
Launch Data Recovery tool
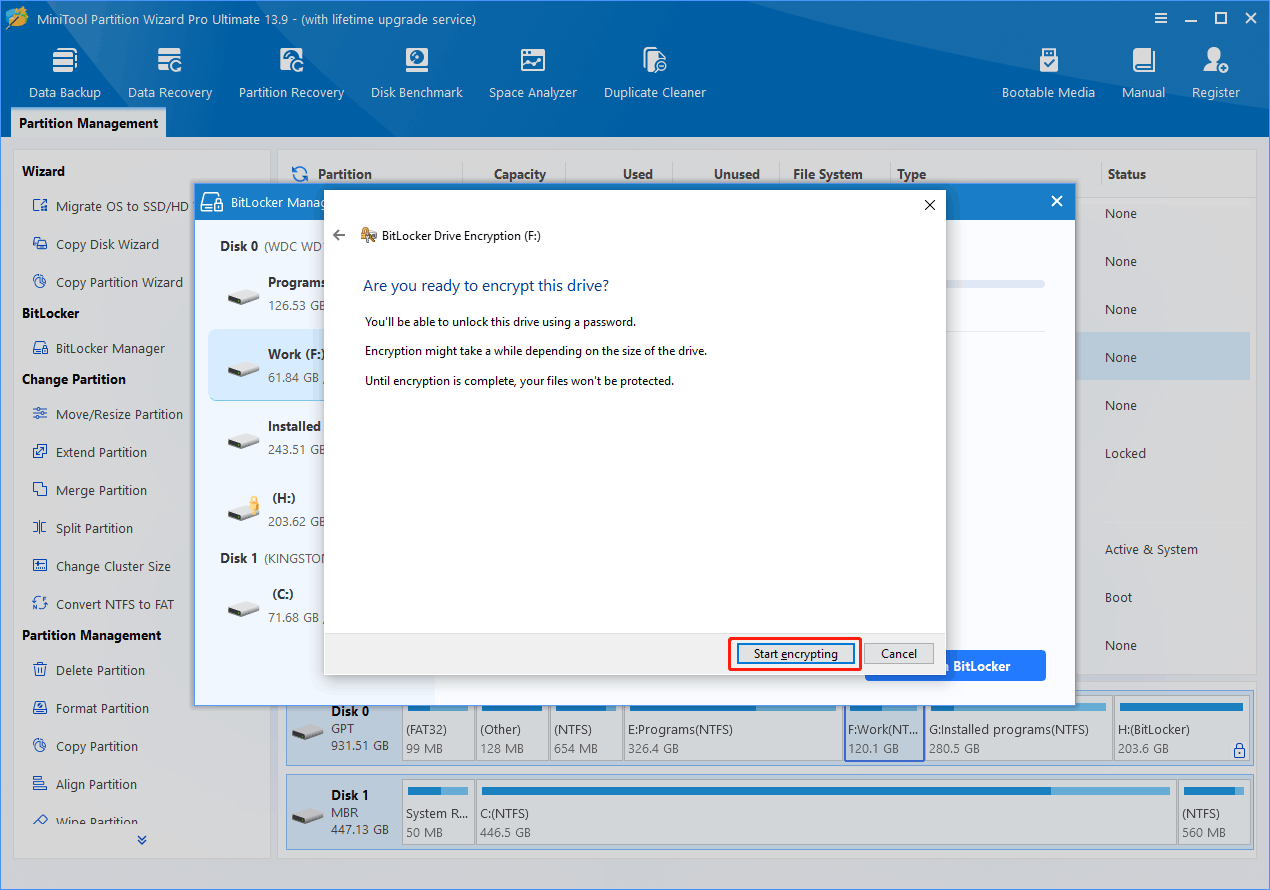pos(170,73)
